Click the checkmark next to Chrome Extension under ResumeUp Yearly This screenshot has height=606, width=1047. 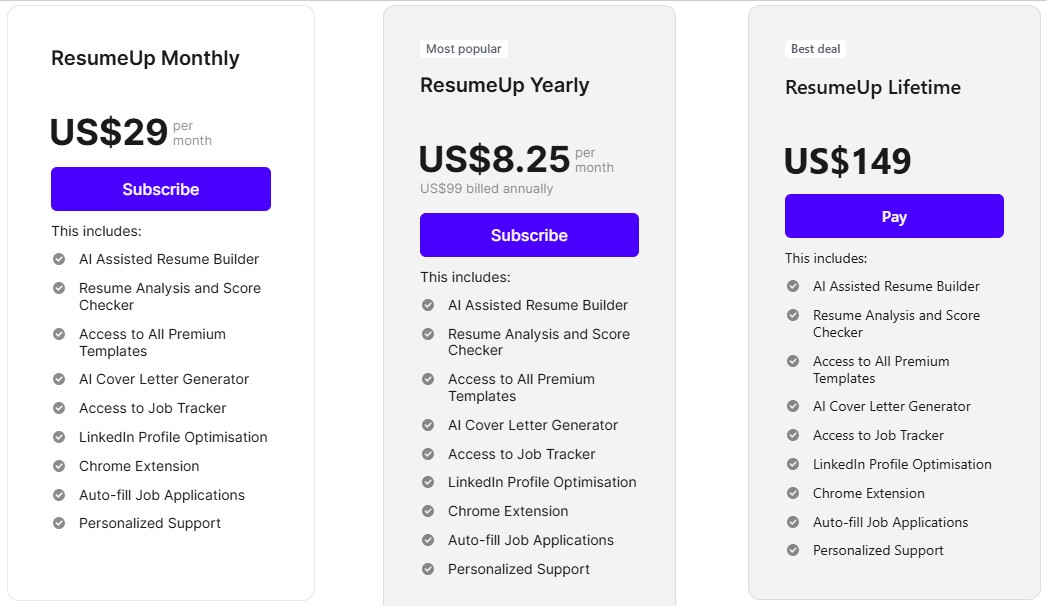click(x=428, y=511)
